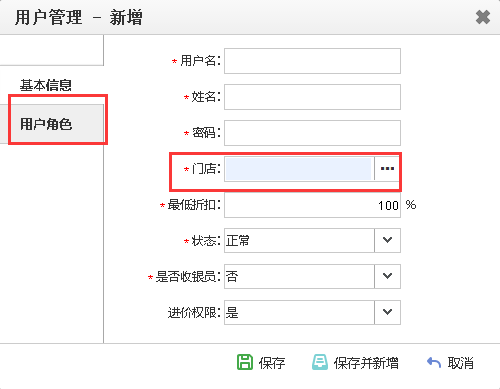Open store picker via the ellipsis button
The height and width of the screenshot is (389, 500).
tap(387, 169)
